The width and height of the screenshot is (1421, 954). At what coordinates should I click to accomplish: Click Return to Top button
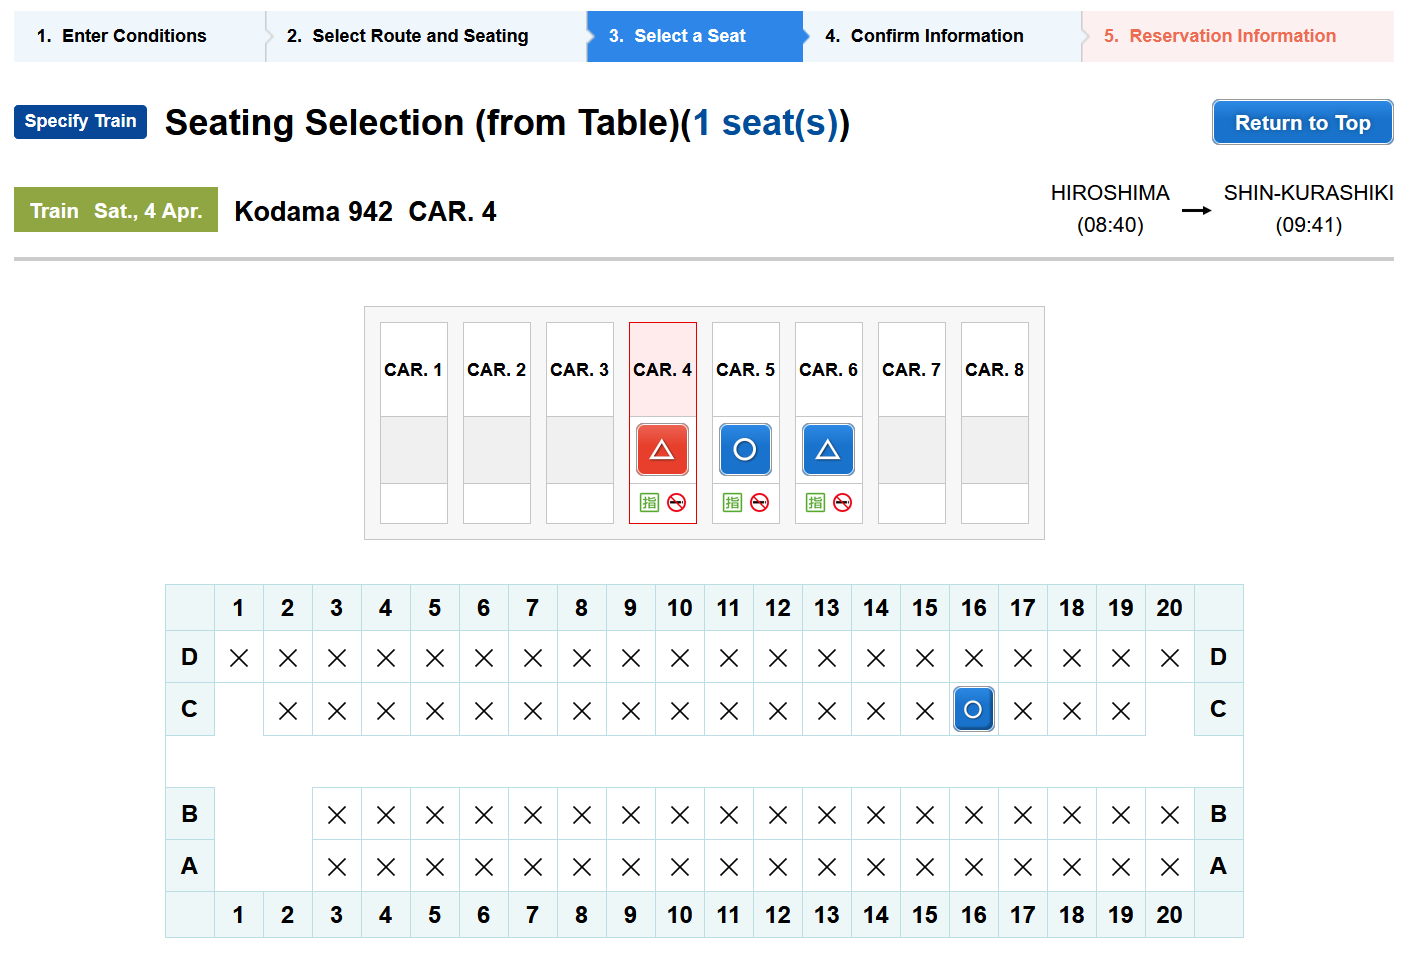coord(1303,122)
